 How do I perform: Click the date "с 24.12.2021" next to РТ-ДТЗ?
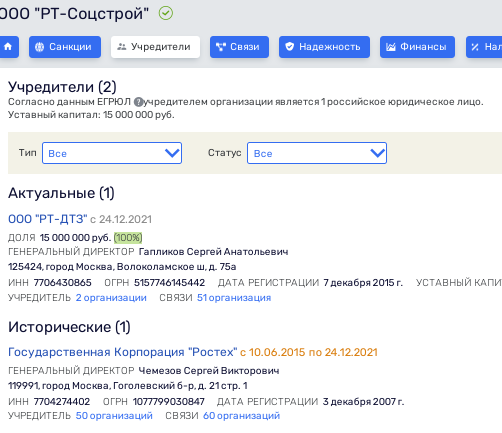pos(121,219)
